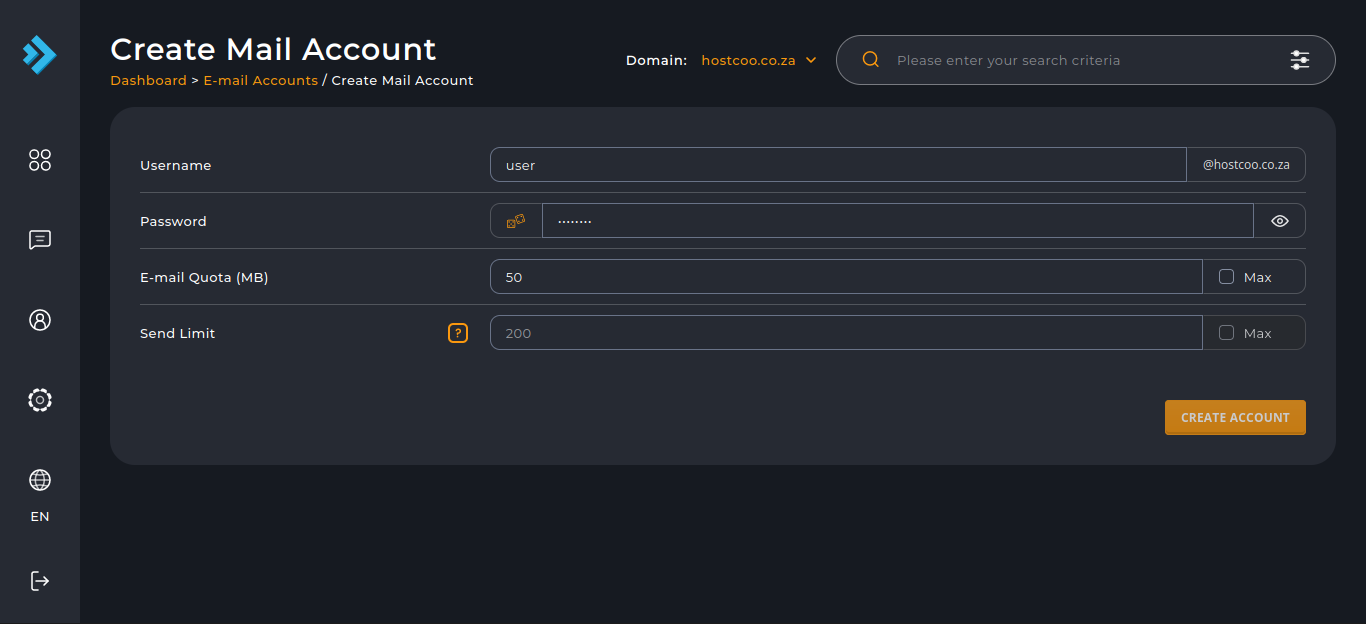The image size is (1366, 624).
Task: Open the search filter sliders icon
Action: 1300,60
